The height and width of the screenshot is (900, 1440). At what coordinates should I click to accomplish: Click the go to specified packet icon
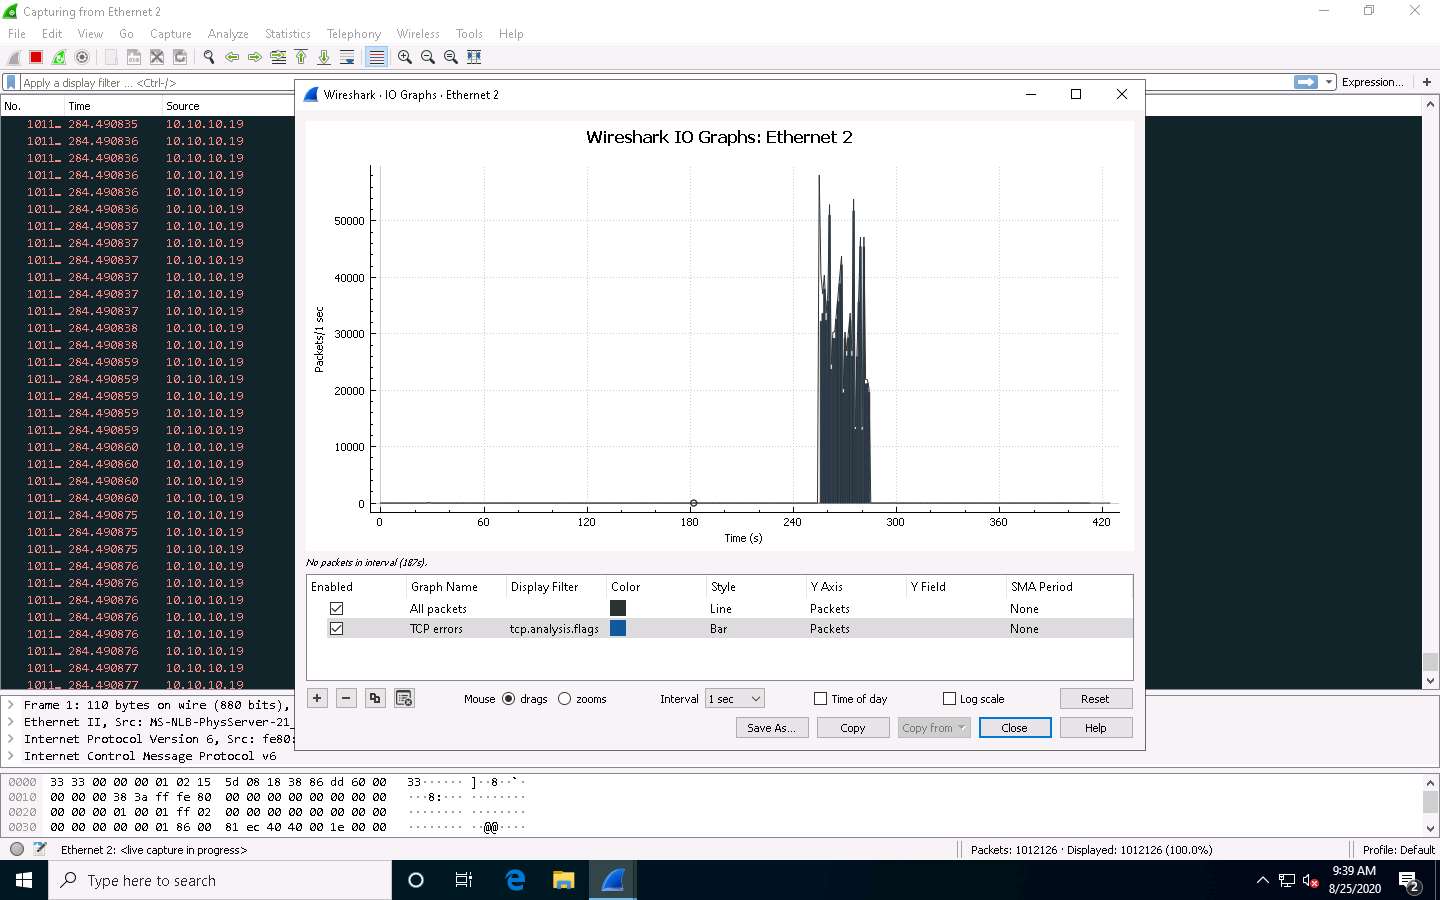(x=278, y=57)
